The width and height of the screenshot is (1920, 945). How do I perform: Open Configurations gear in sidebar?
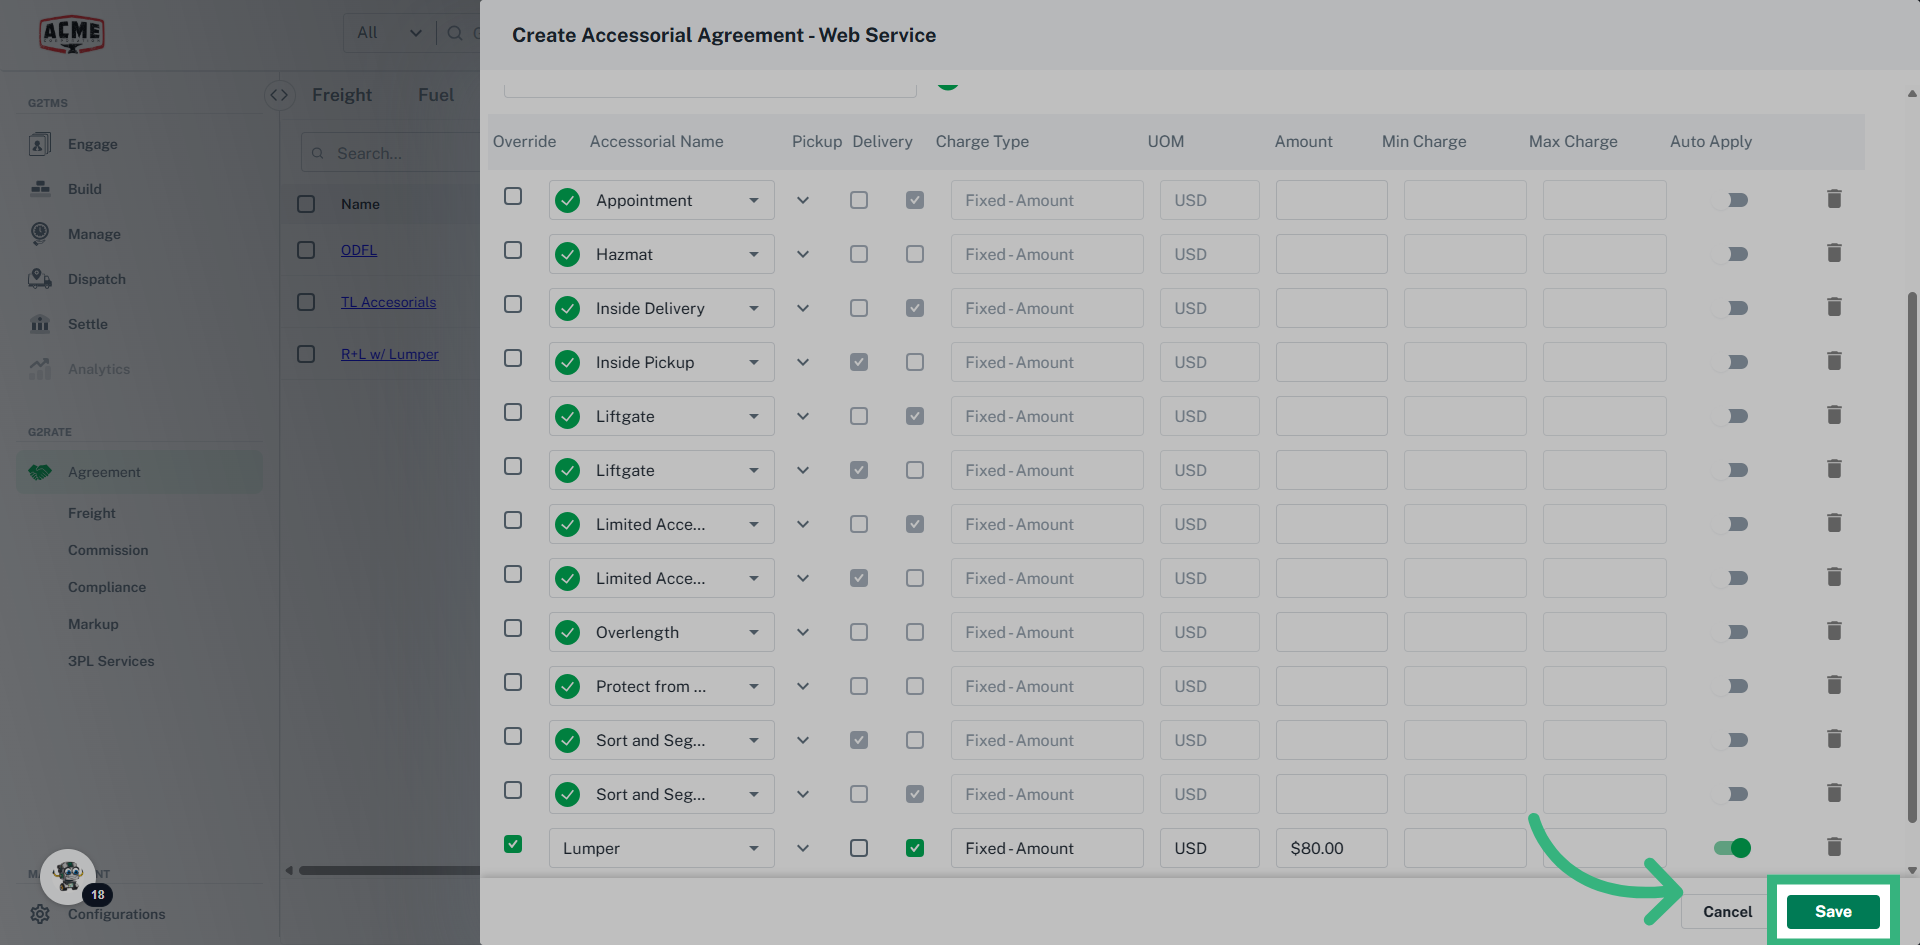[x=40, y=914]
